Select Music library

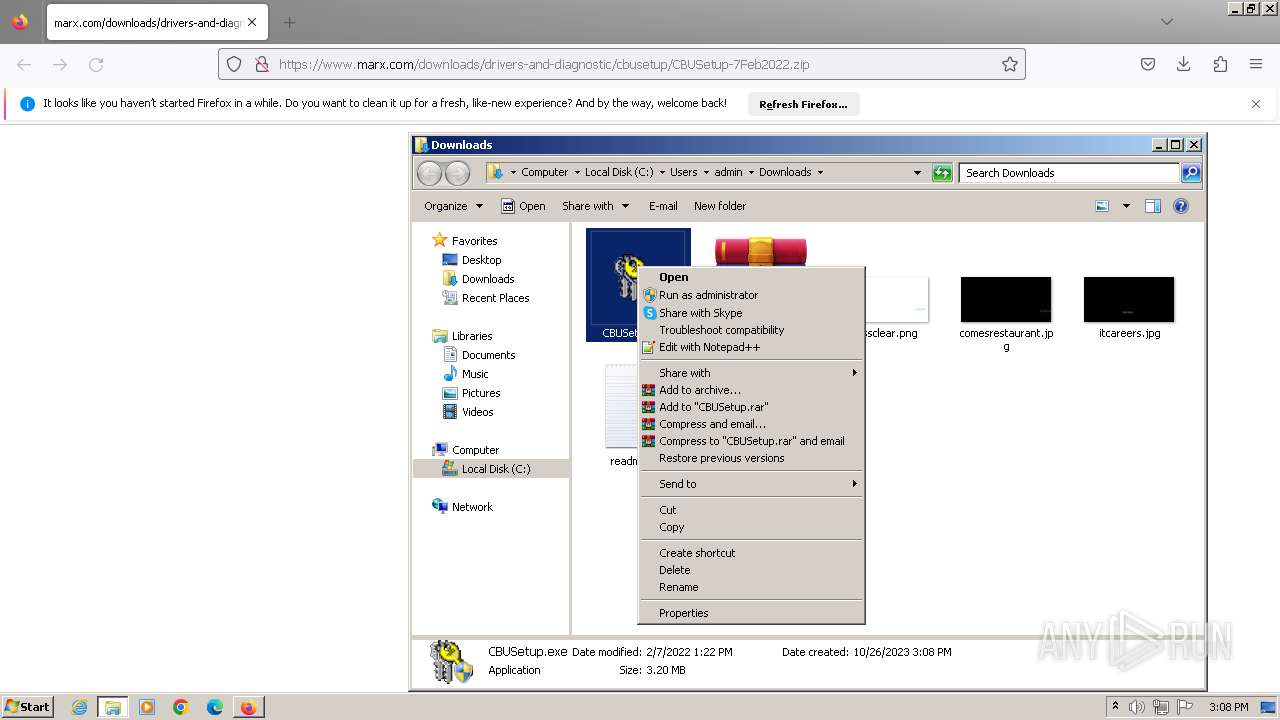coord(466,374)
